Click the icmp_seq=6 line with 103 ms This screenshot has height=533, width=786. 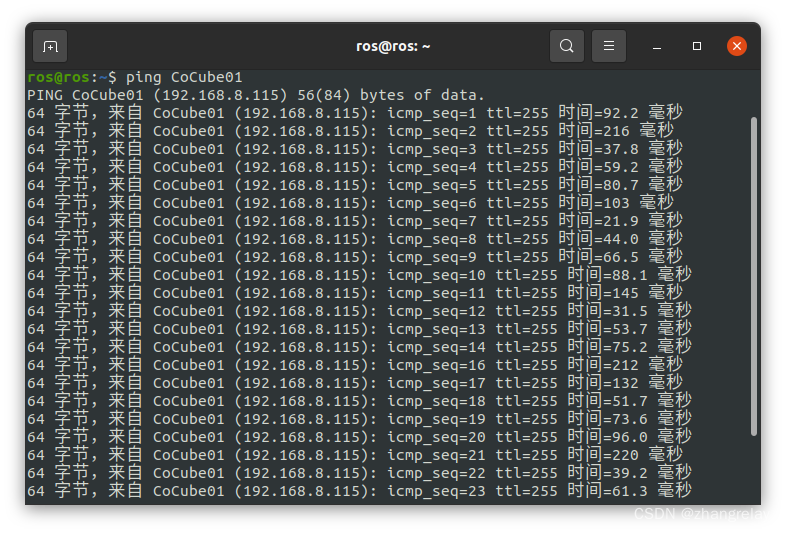point(350,203)
